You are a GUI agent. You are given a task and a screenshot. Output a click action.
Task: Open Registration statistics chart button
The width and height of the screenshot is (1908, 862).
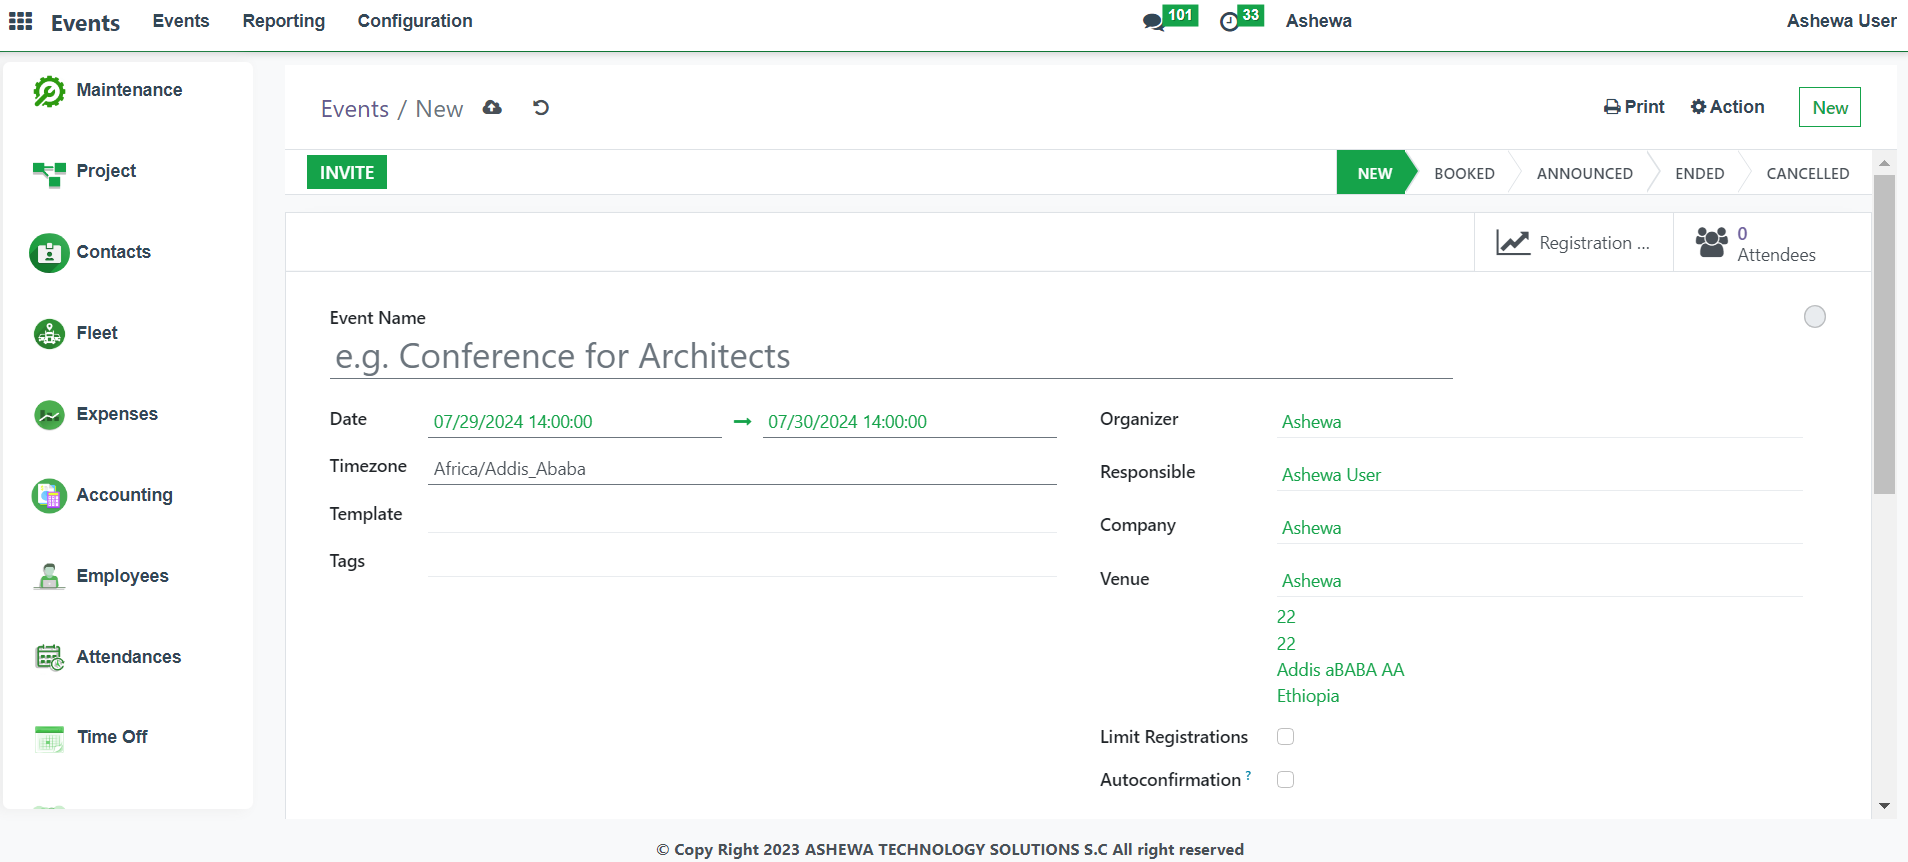coord(1574,243)
